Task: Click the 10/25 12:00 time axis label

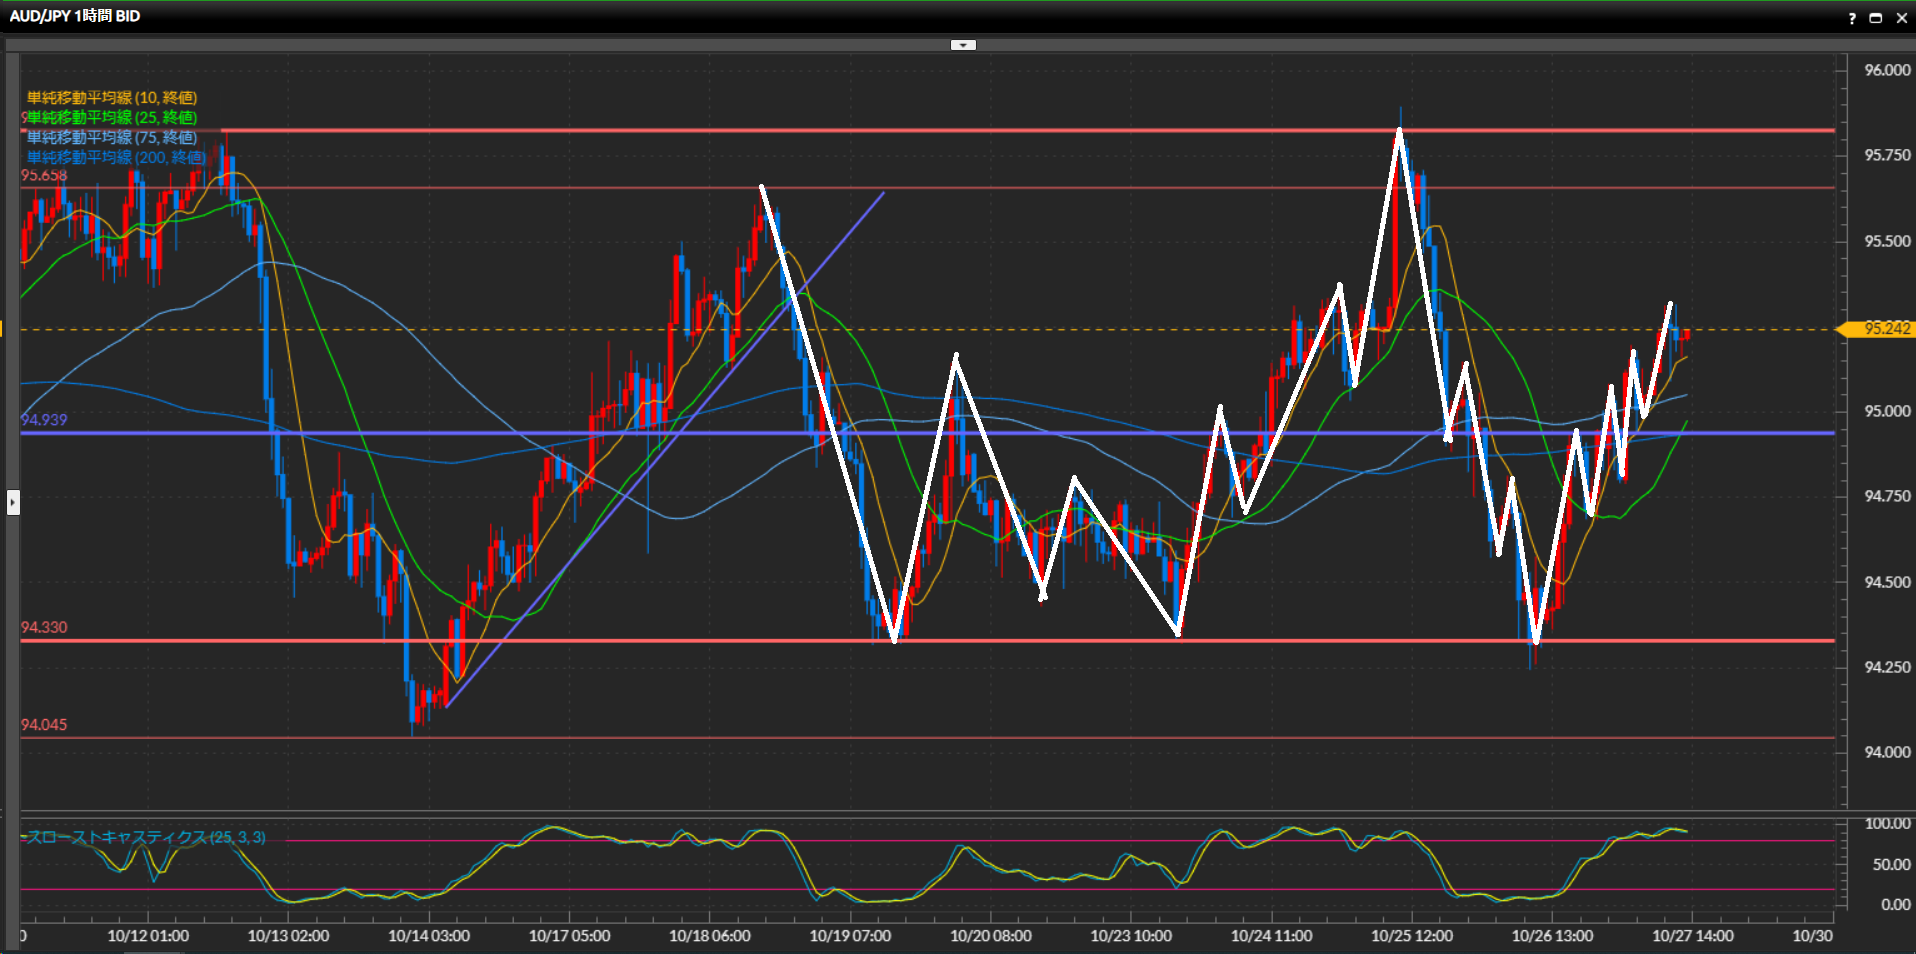Action: [1411, 936]
